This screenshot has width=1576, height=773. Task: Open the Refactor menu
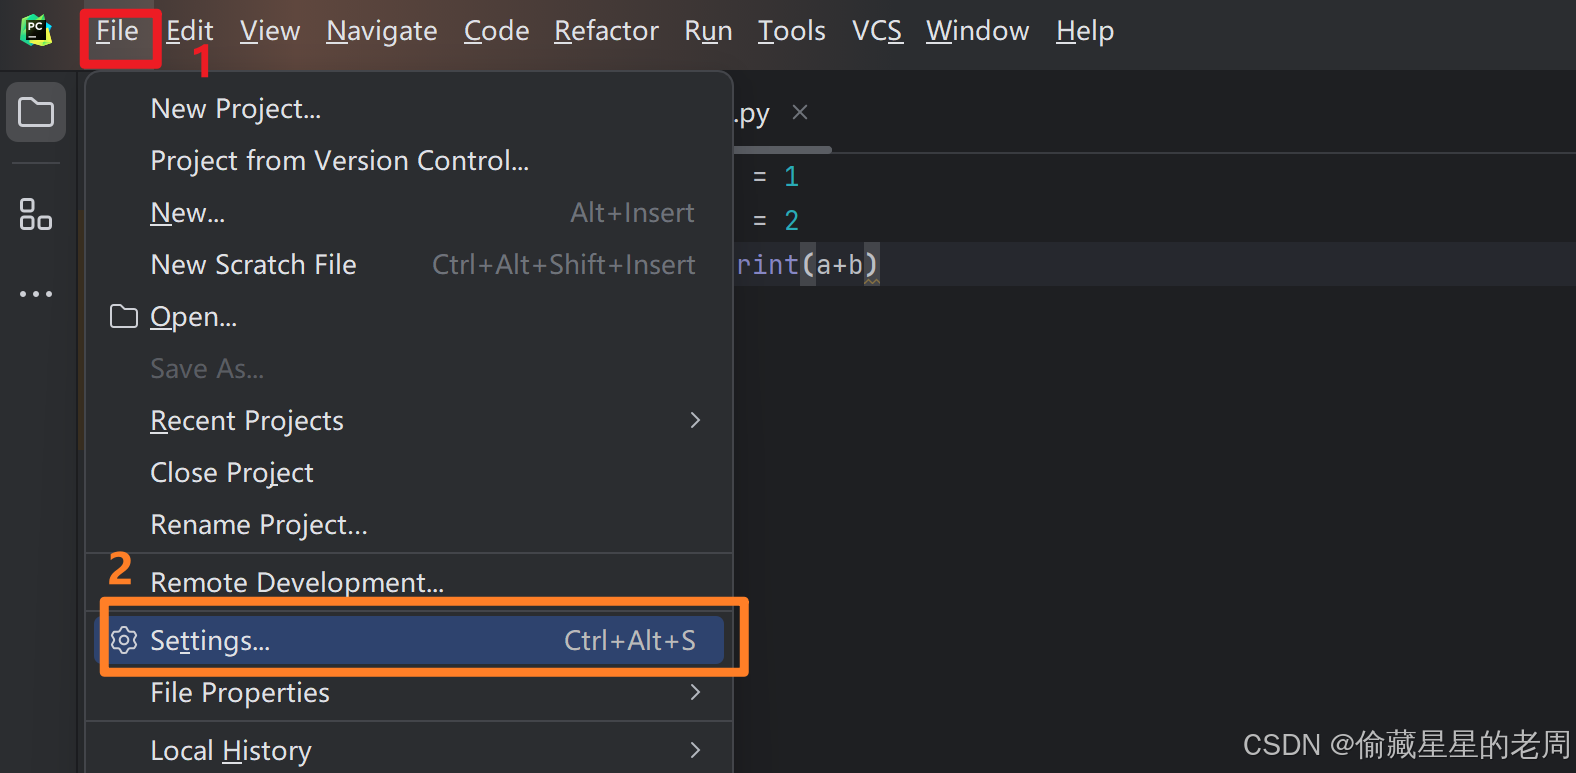607,31
